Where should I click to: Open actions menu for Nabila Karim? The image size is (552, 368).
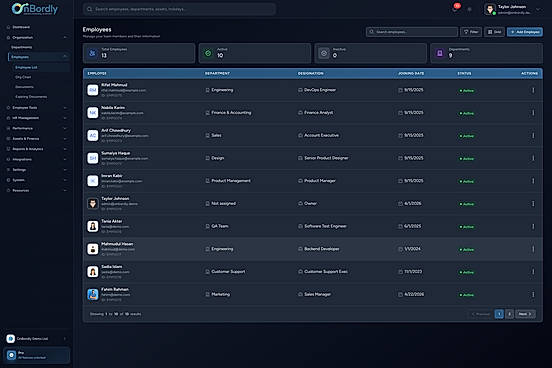pos(533,113)
